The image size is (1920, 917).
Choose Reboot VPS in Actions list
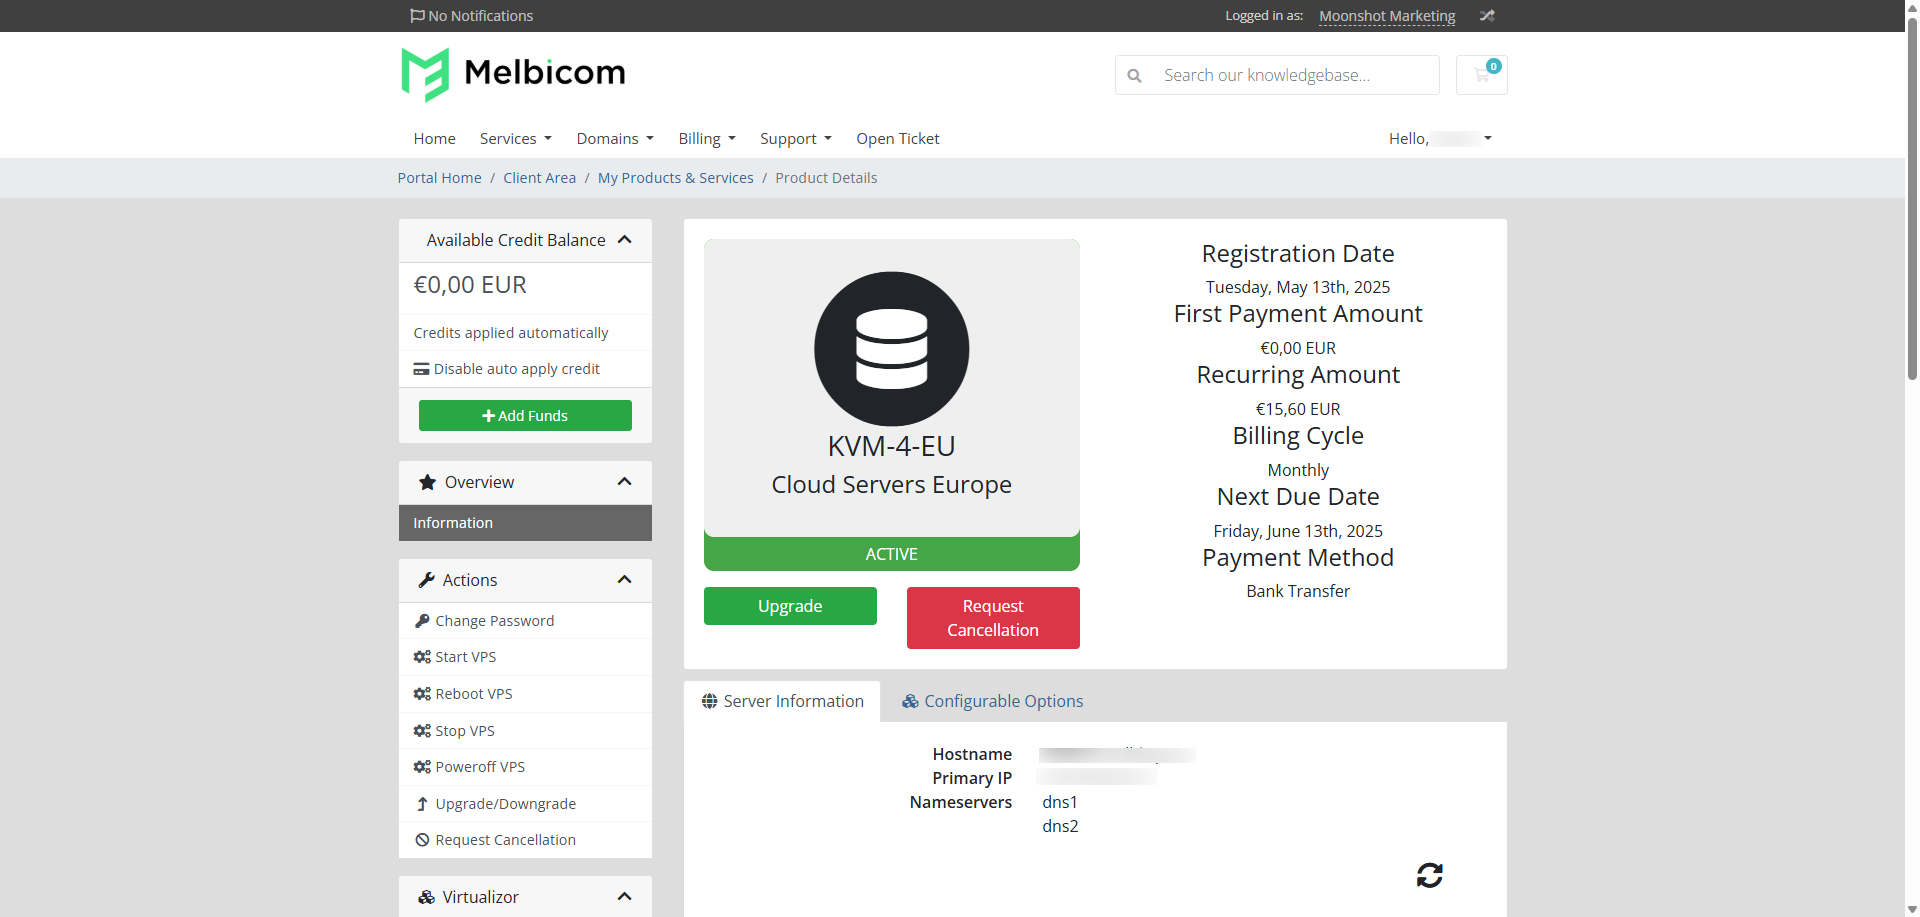point(525,694)
